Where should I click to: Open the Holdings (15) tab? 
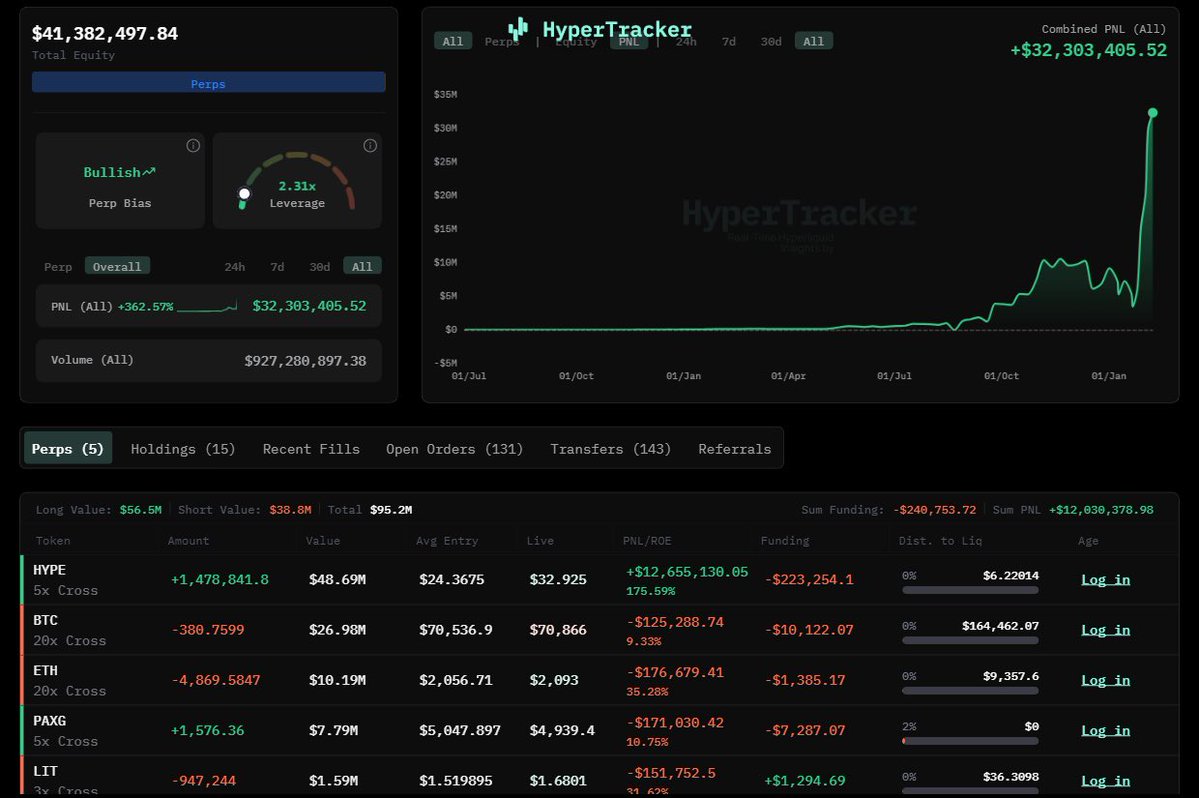[183, 449]
